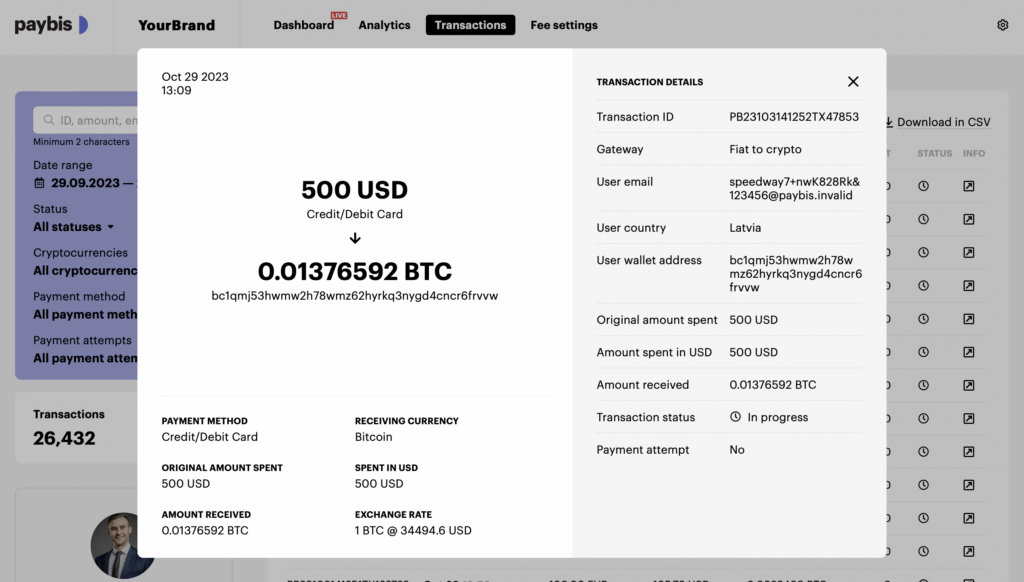Open the external-link Info icon on the first row

(968, 186)
